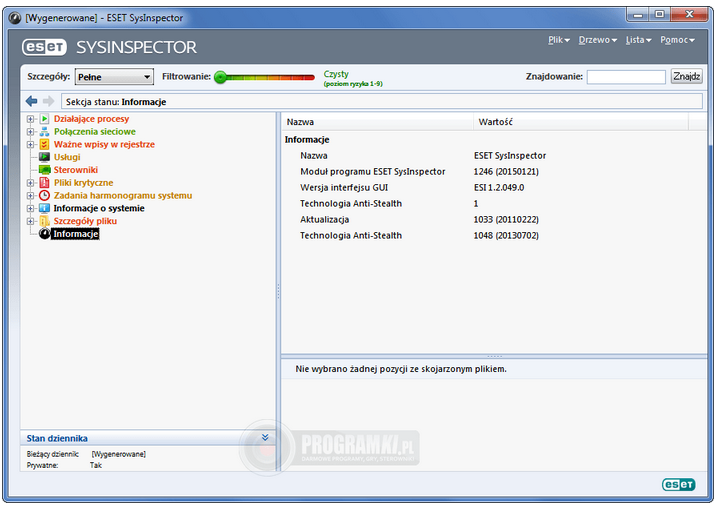The width and height of the screenshot is (718, 507).
Task: Click the Sterowniki driver icon
Action: [44, 170]
